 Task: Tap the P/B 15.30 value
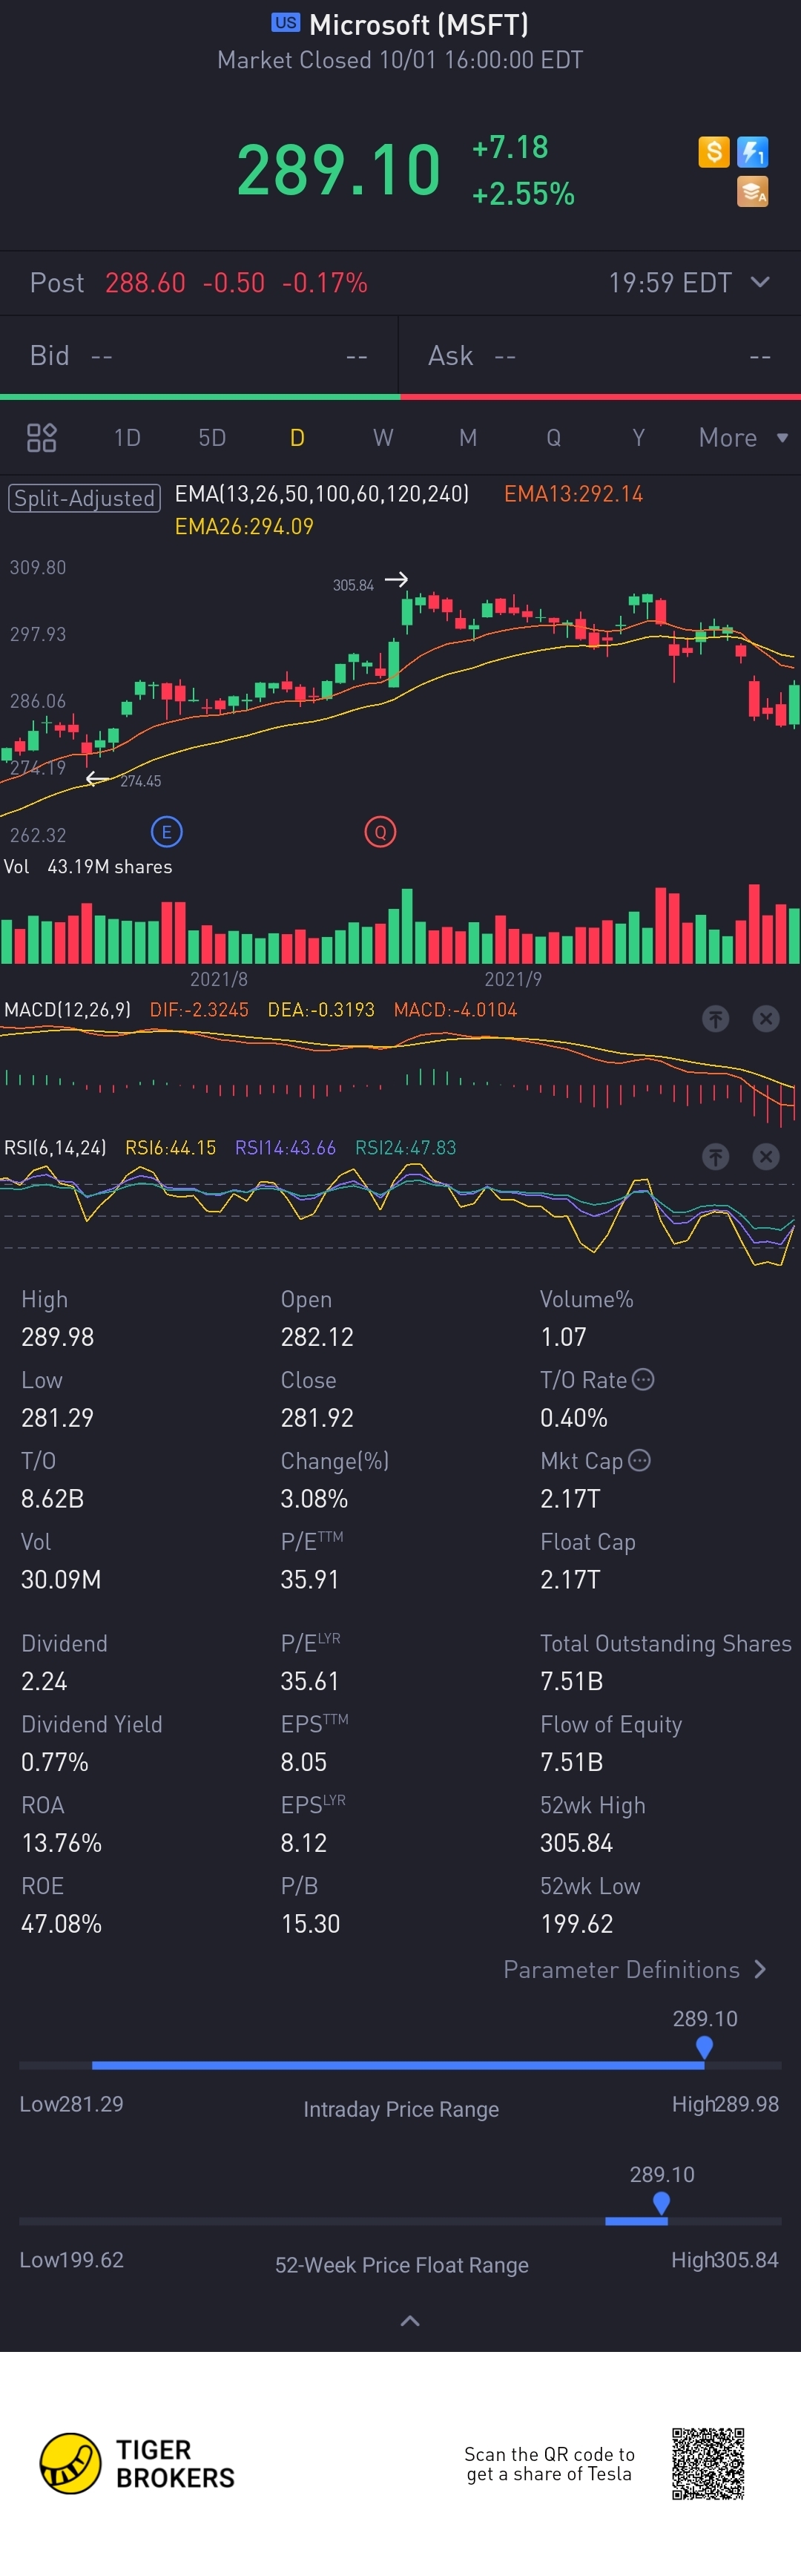(x=310, y=1923)
